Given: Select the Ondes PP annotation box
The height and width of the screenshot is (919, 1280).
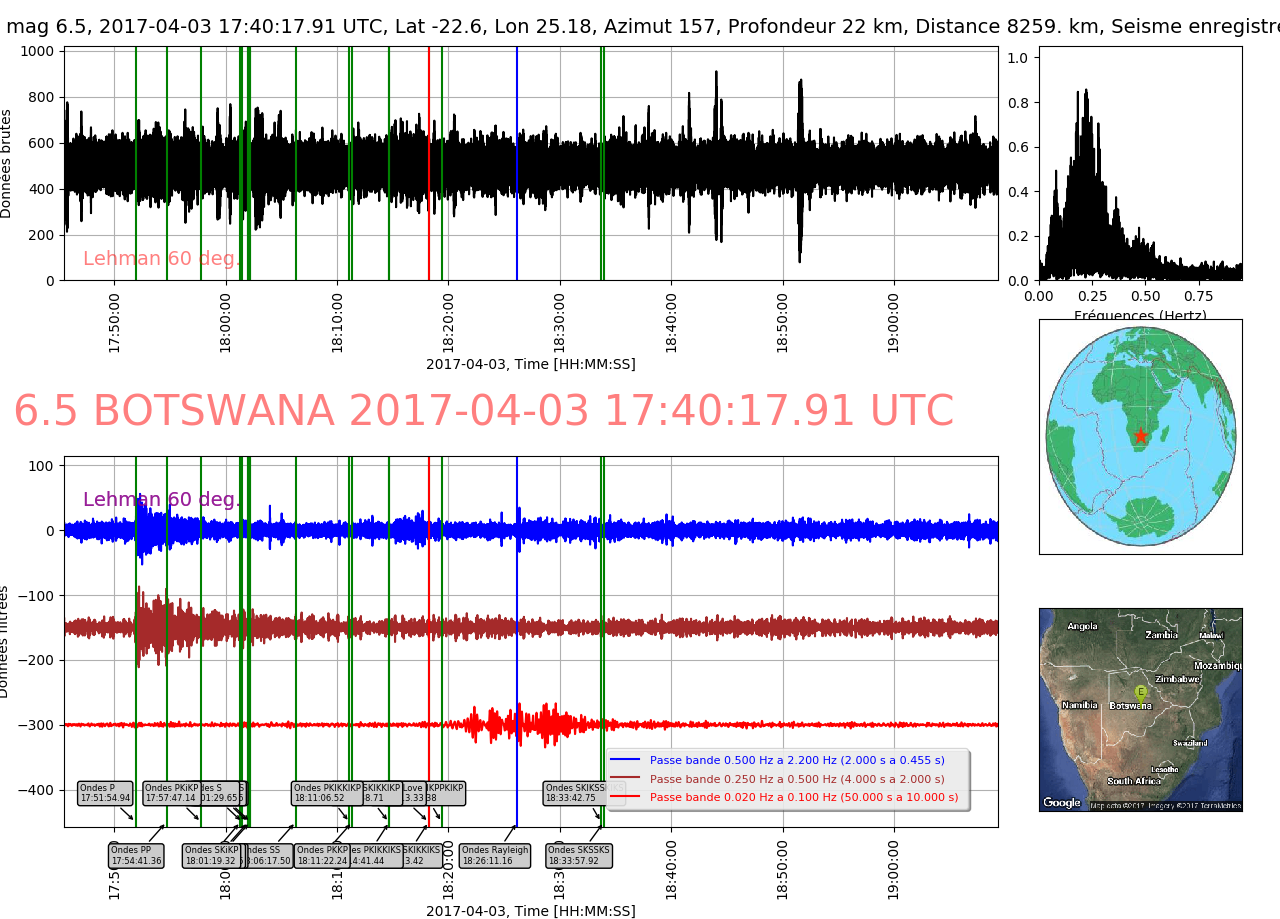Looking at the screenshot, I should pos(136,856).
